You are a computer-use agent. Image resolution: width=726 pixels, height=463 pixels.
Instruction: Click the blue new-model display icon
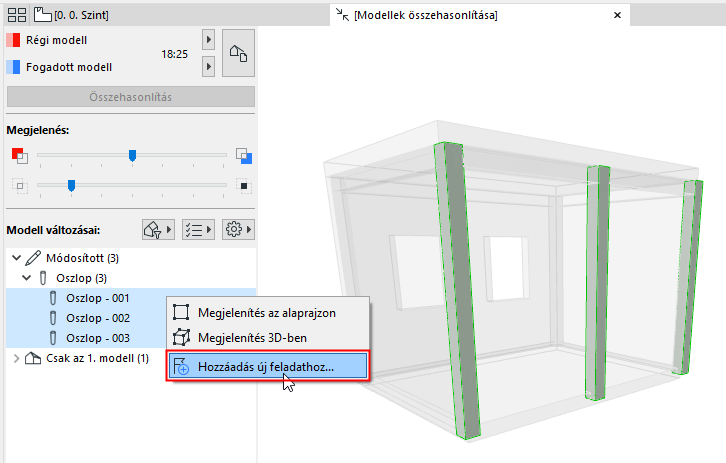pos(244,156)
